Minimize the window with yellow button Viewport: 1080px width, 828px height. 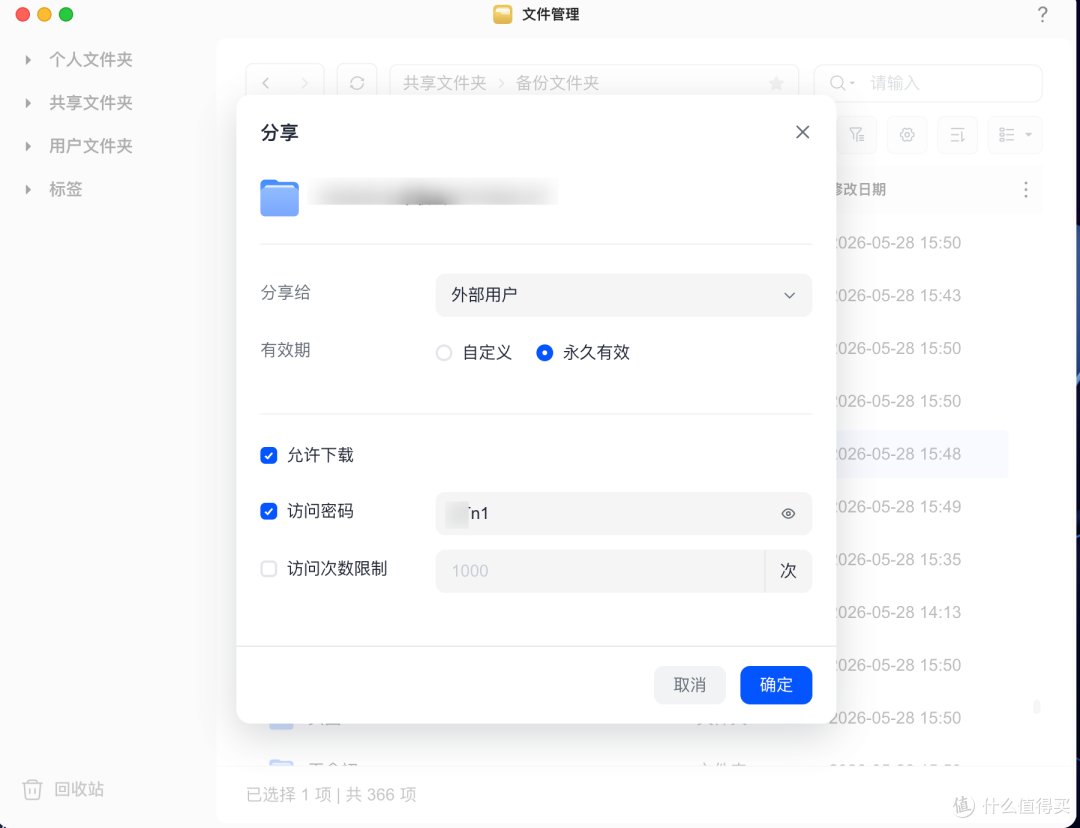(44, 14)
